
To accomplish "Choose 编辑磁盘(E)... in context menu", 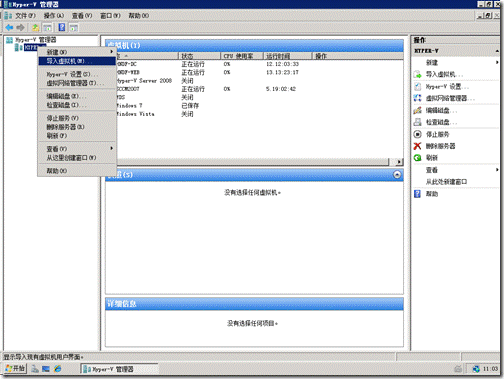I will (x=77, y=96).
